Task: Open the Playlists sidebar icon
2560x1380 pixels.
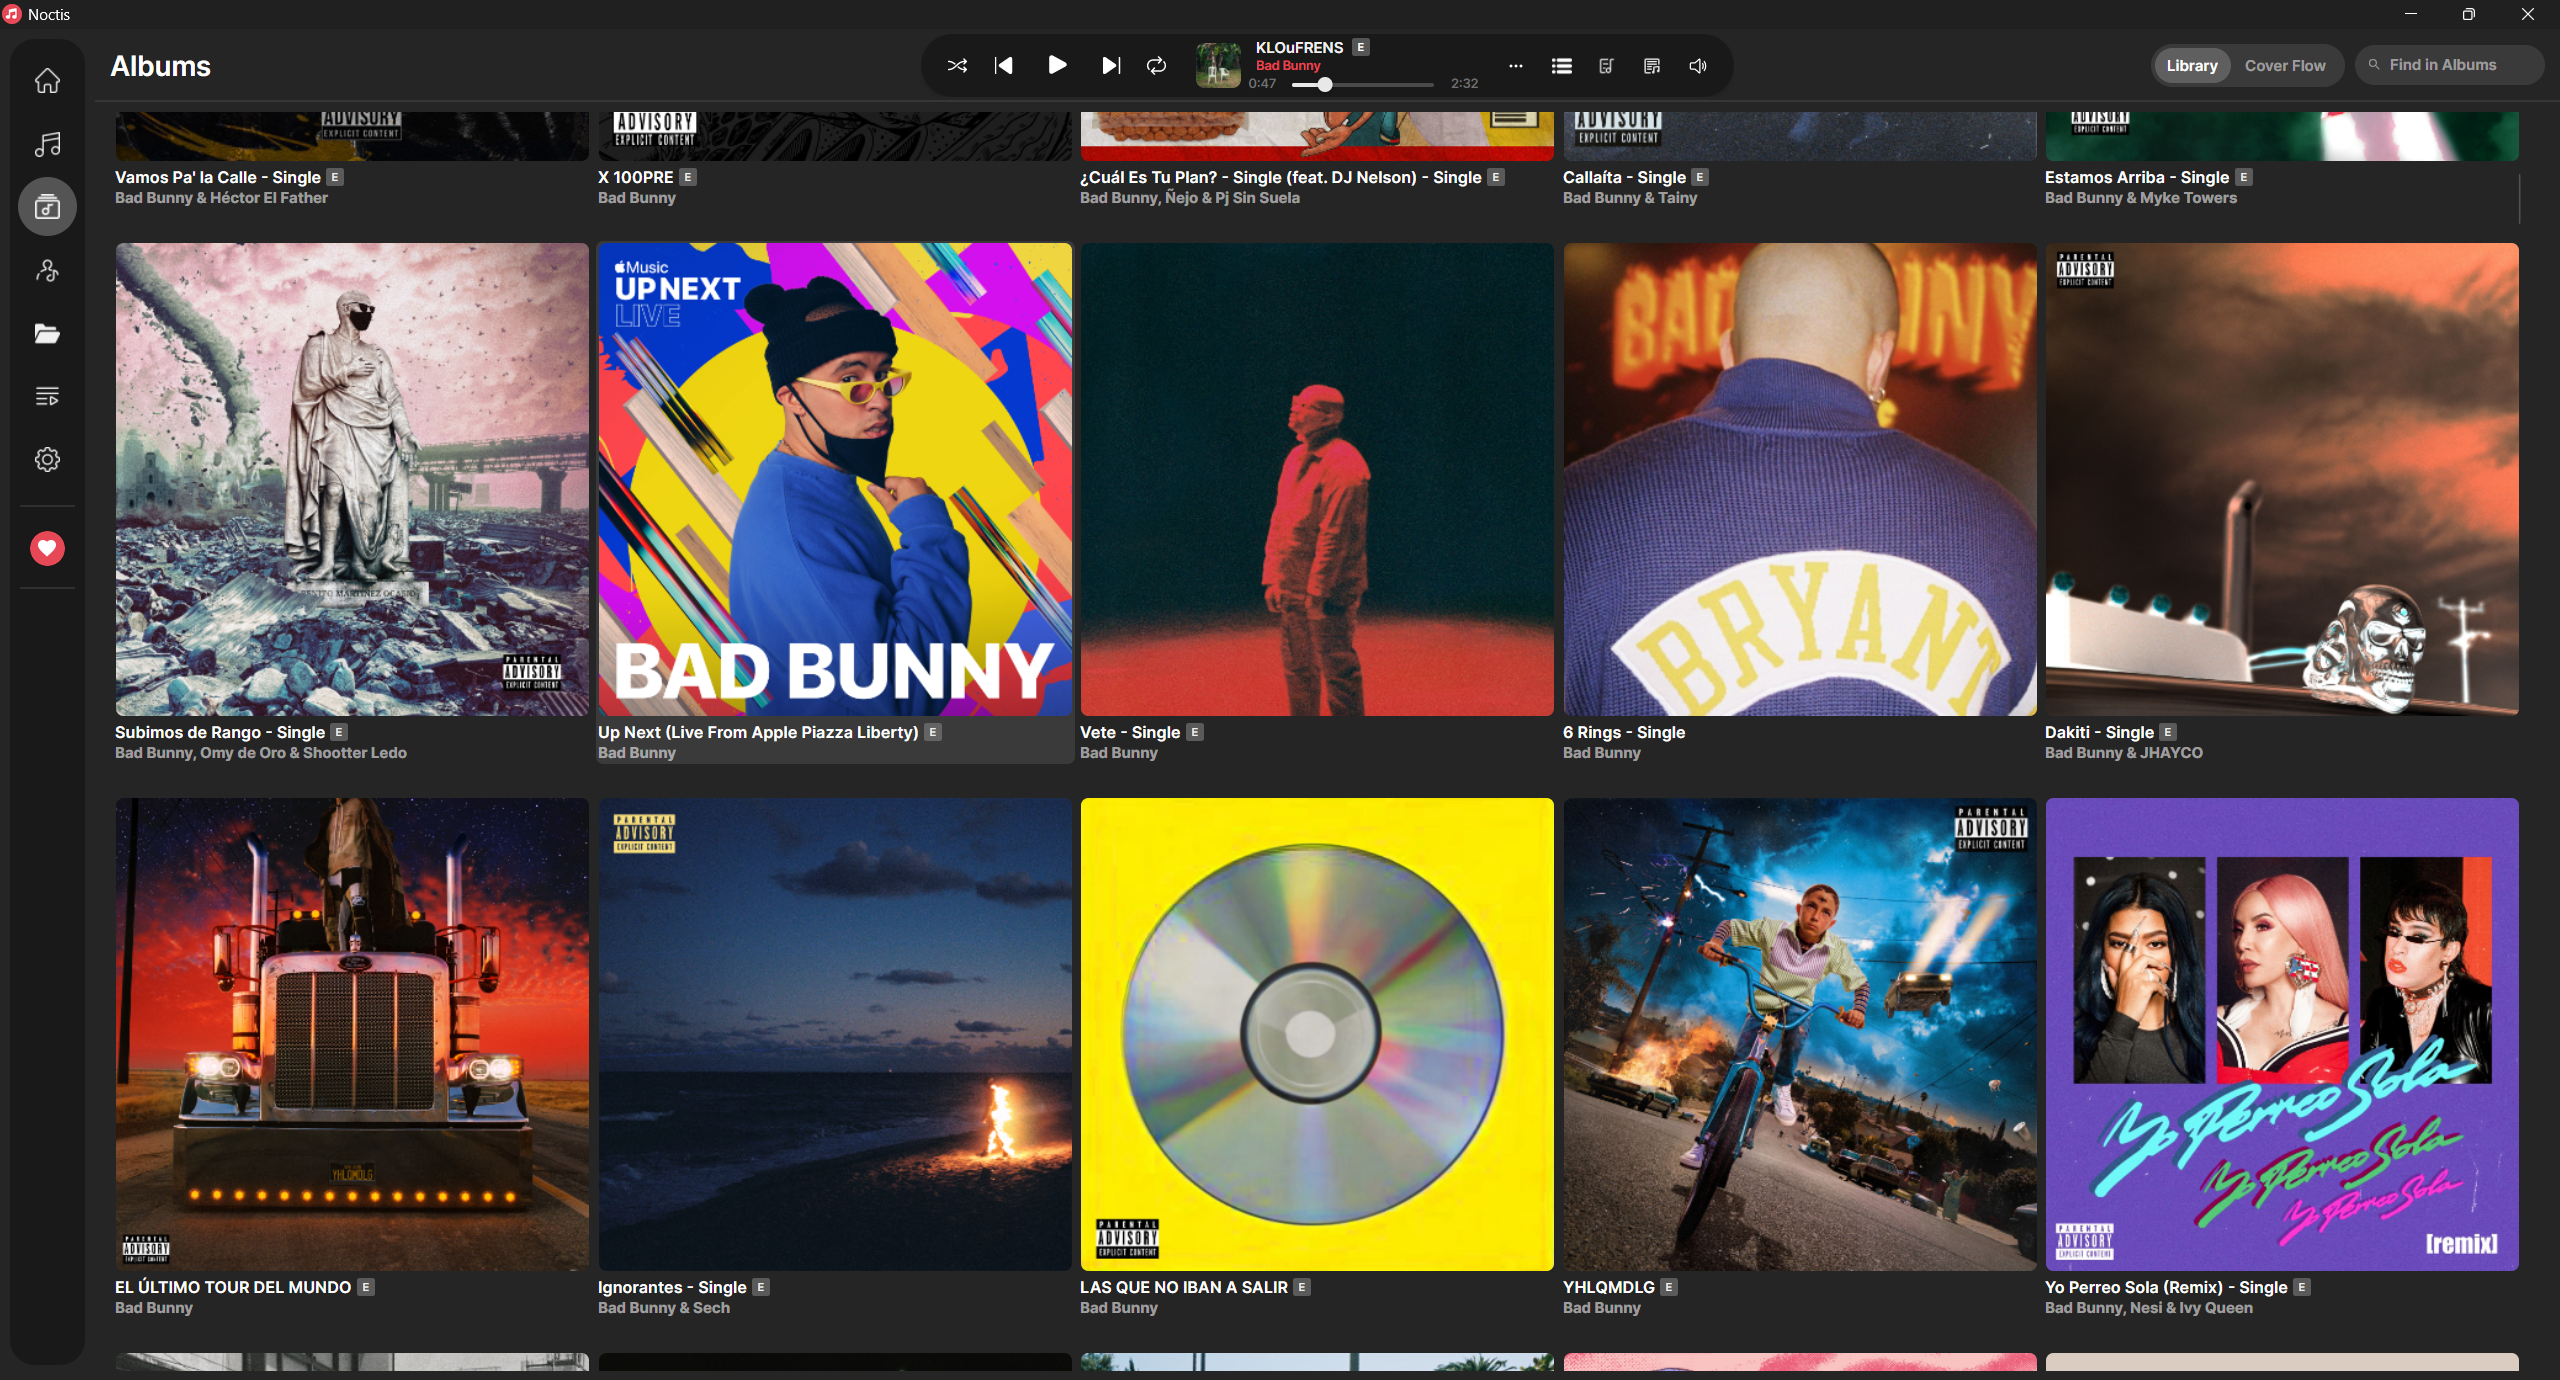Action: pyautogui.click(x=47, y=396)
